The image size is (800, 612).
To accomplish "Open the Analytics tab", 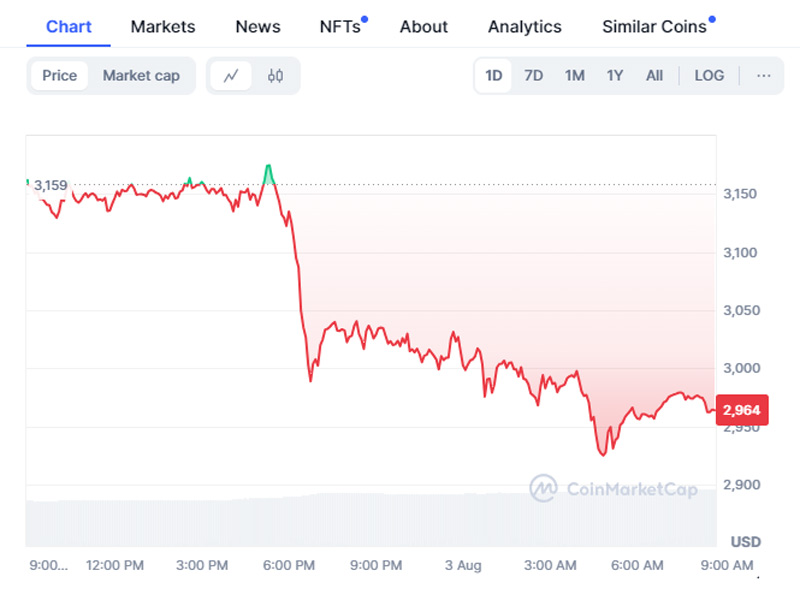I will 525,27.
